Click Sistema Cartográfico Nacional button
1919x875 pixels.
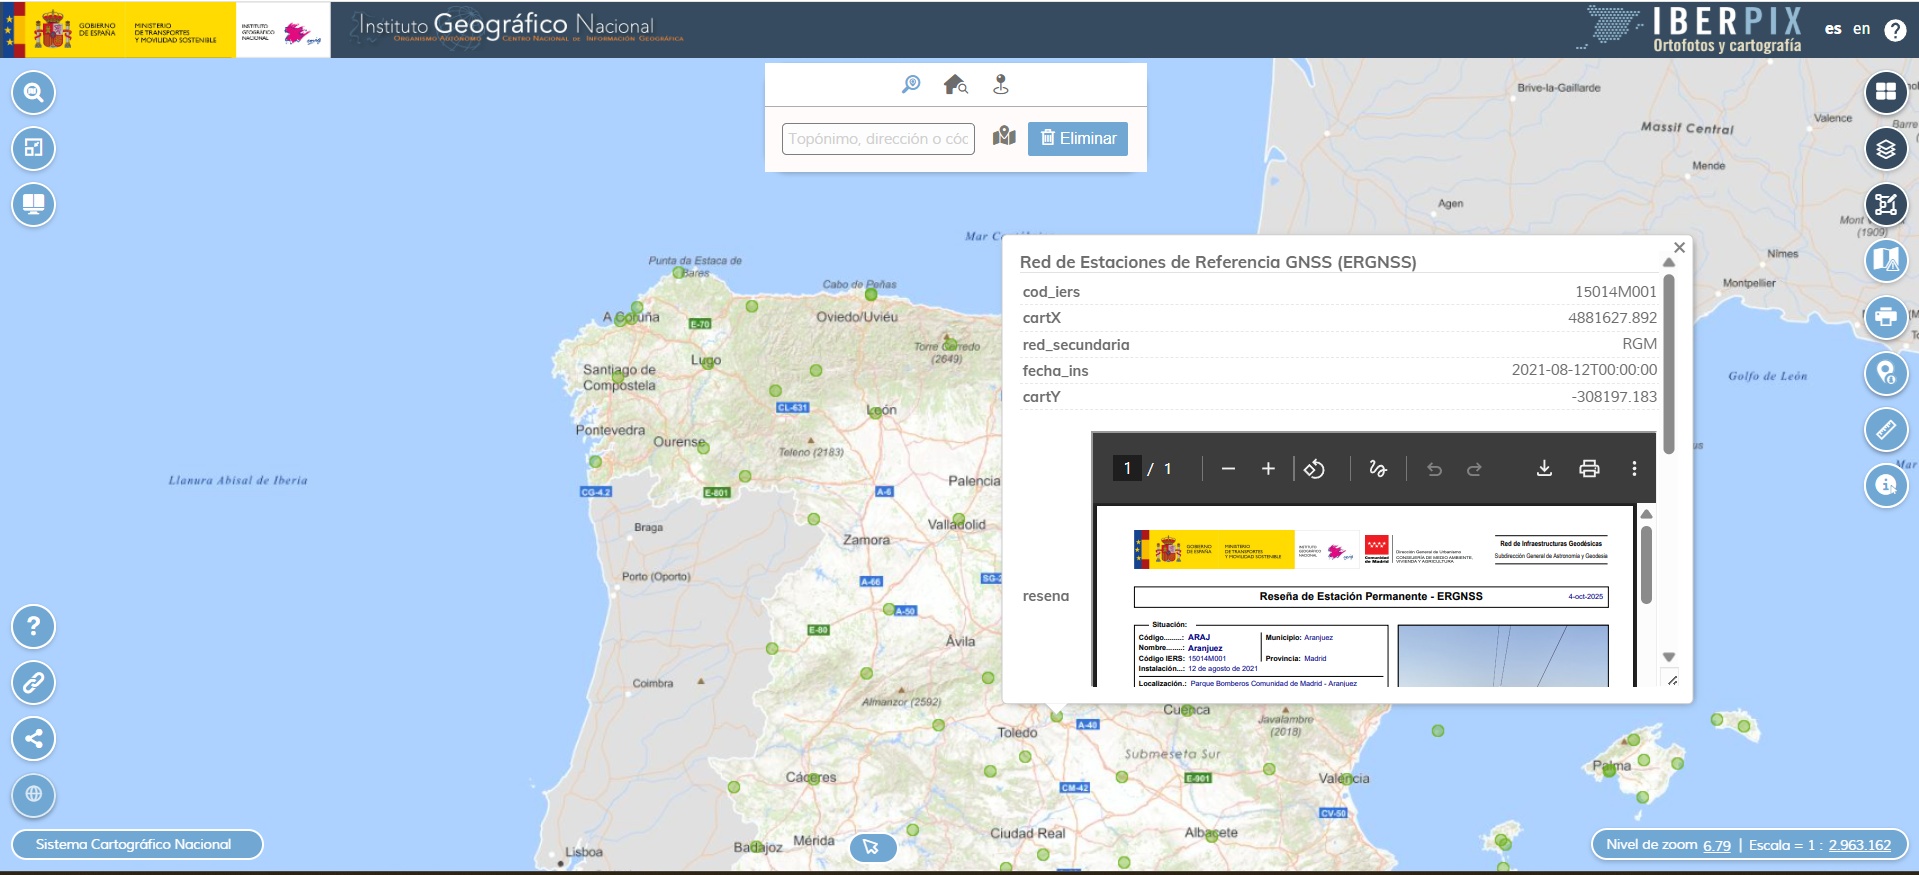(136, 845)
